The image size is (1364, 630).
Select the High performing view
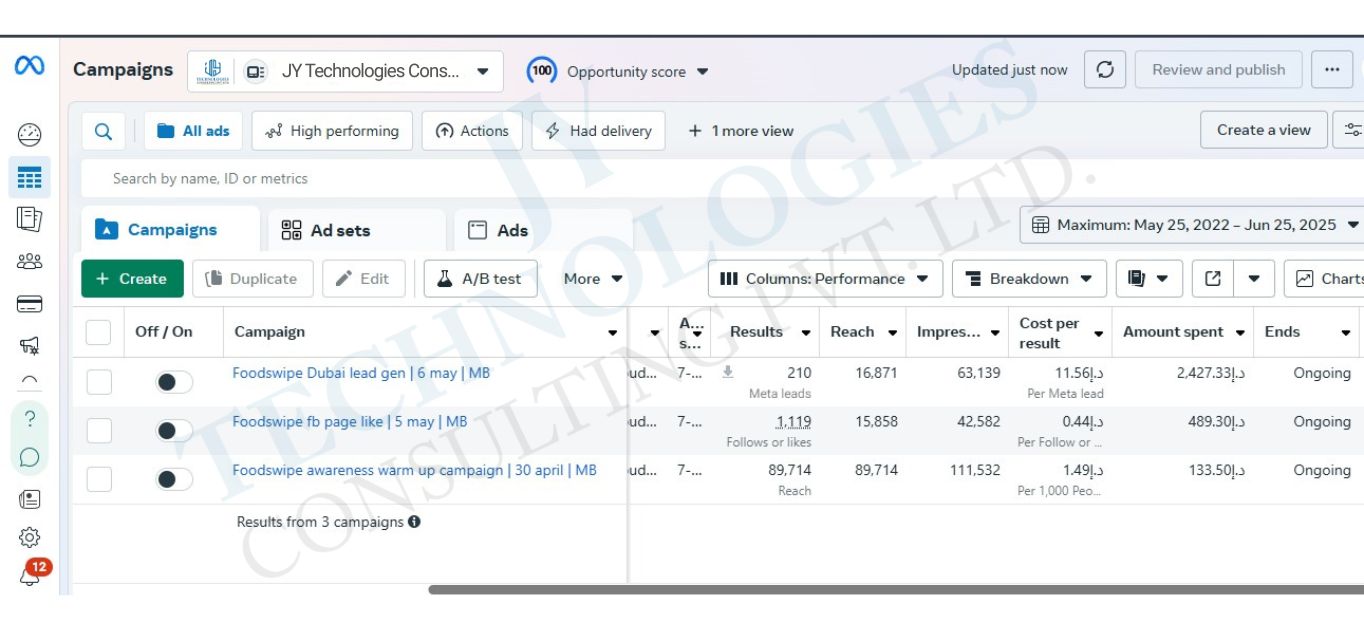[332, 131]
